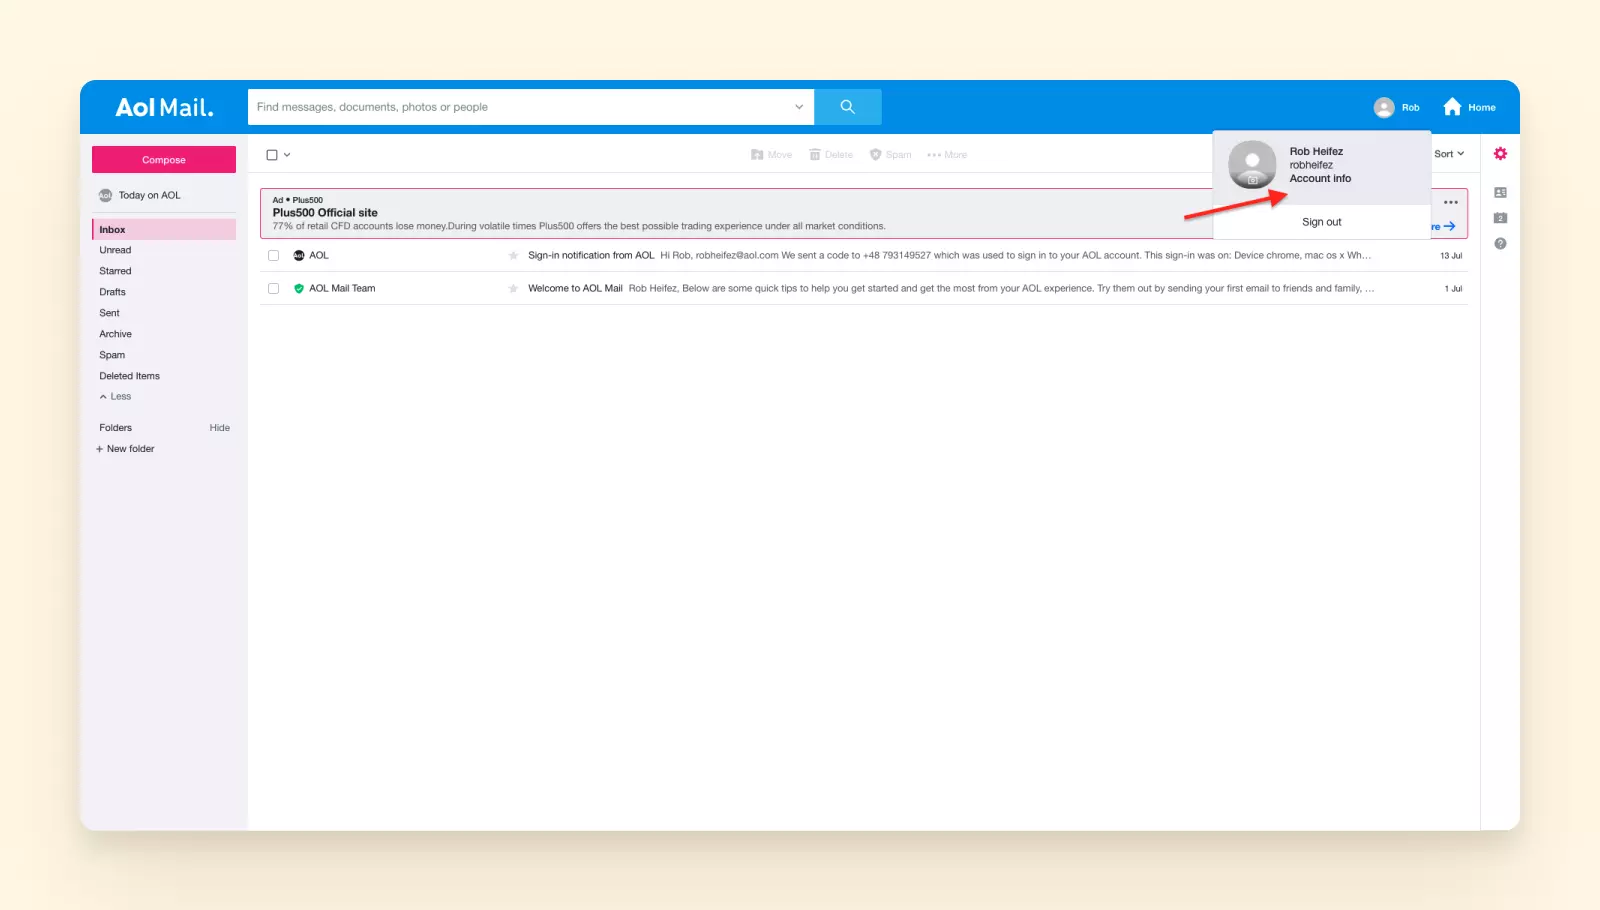Click the Rob Heifez name in popup
This screenshot has width=1600, height=910.
1316,152
